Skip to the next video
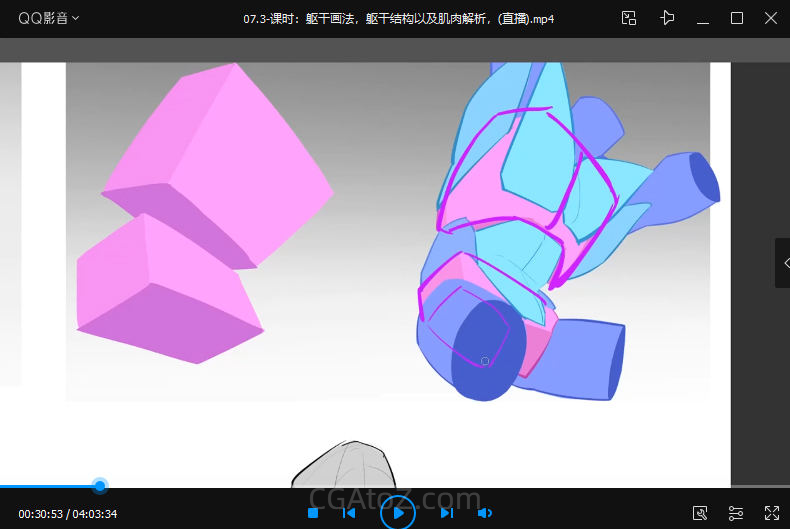 pos(447,513)
